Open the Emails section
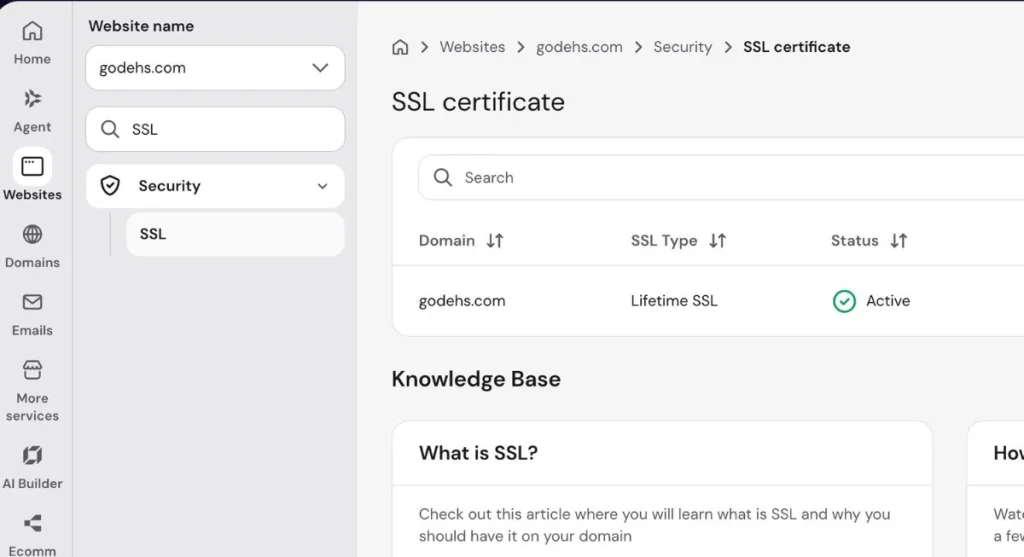 click(32, 315)
